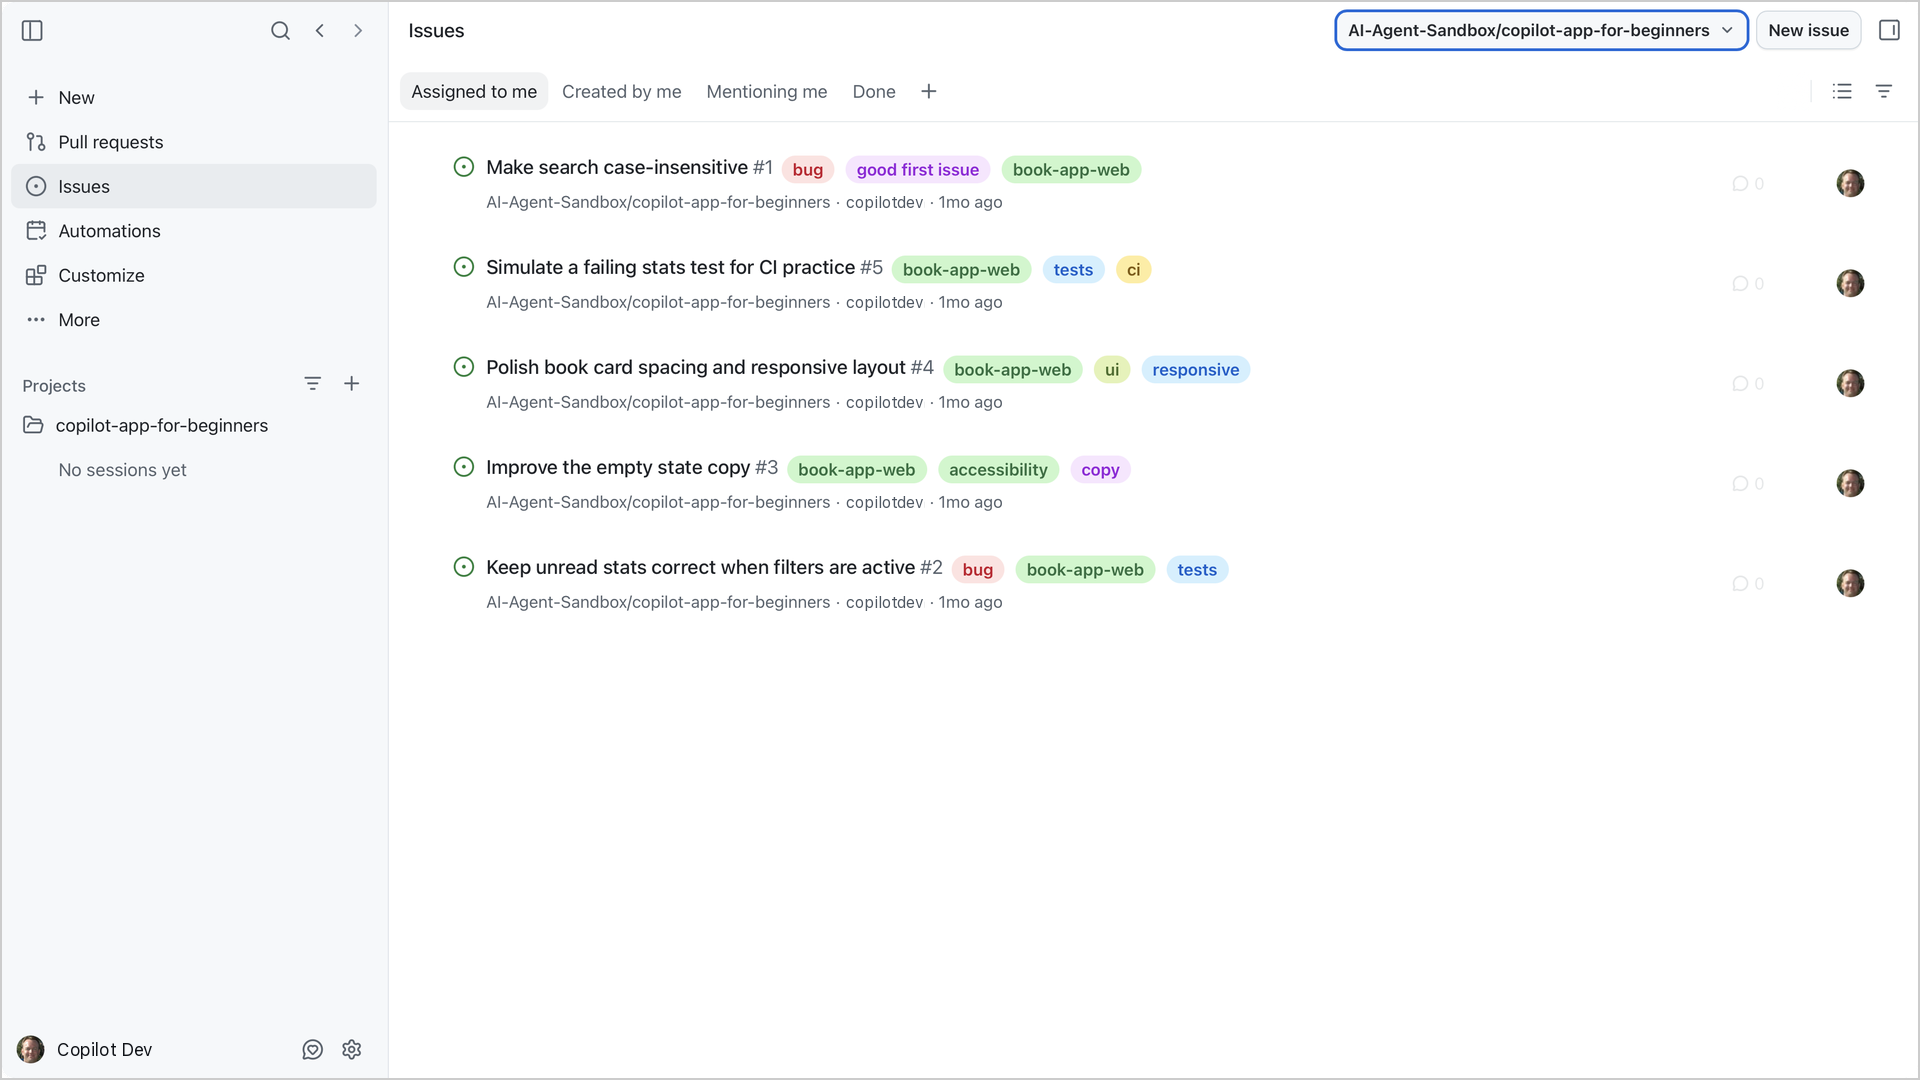Click Copilot Dev user profile
Viewport: 1920px width, 1080px height.
86,1050
